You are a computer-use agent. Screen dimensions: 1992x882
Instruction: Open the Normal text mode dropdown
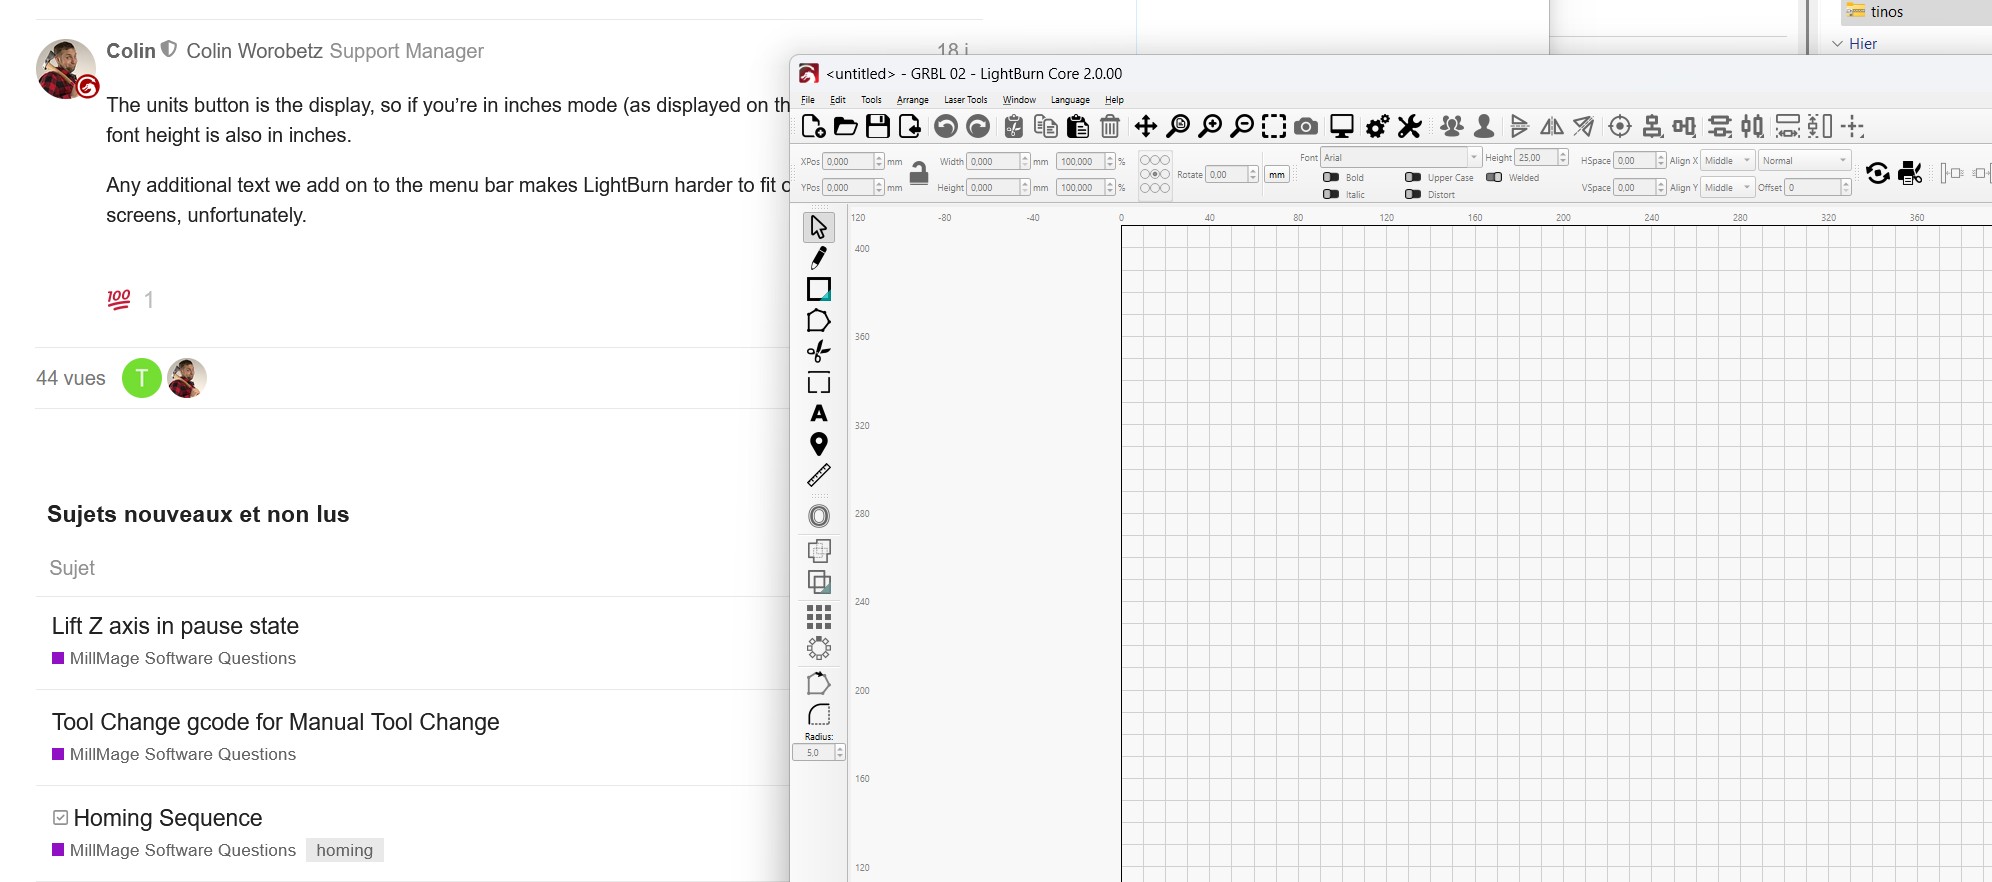1805,160
